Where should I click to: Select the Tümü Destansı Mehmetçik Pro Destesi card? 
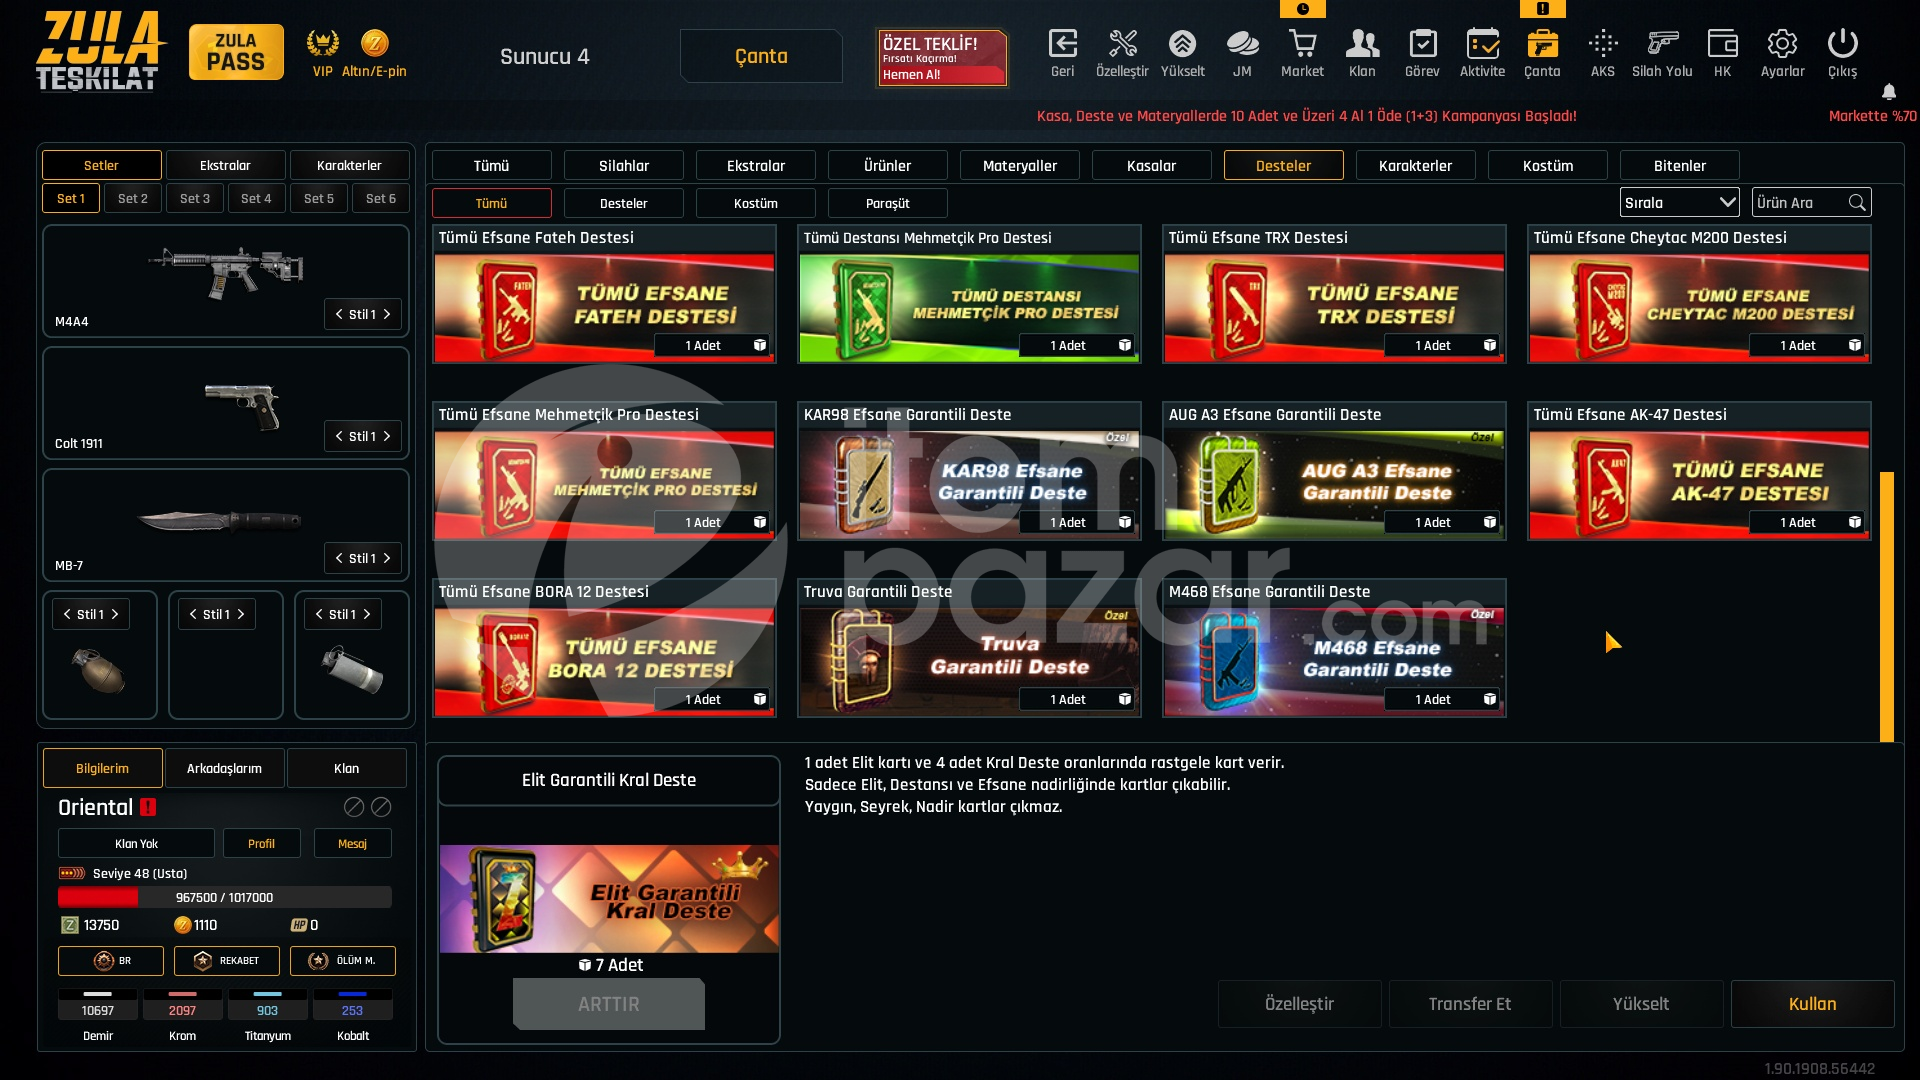[x=969, y=294]
